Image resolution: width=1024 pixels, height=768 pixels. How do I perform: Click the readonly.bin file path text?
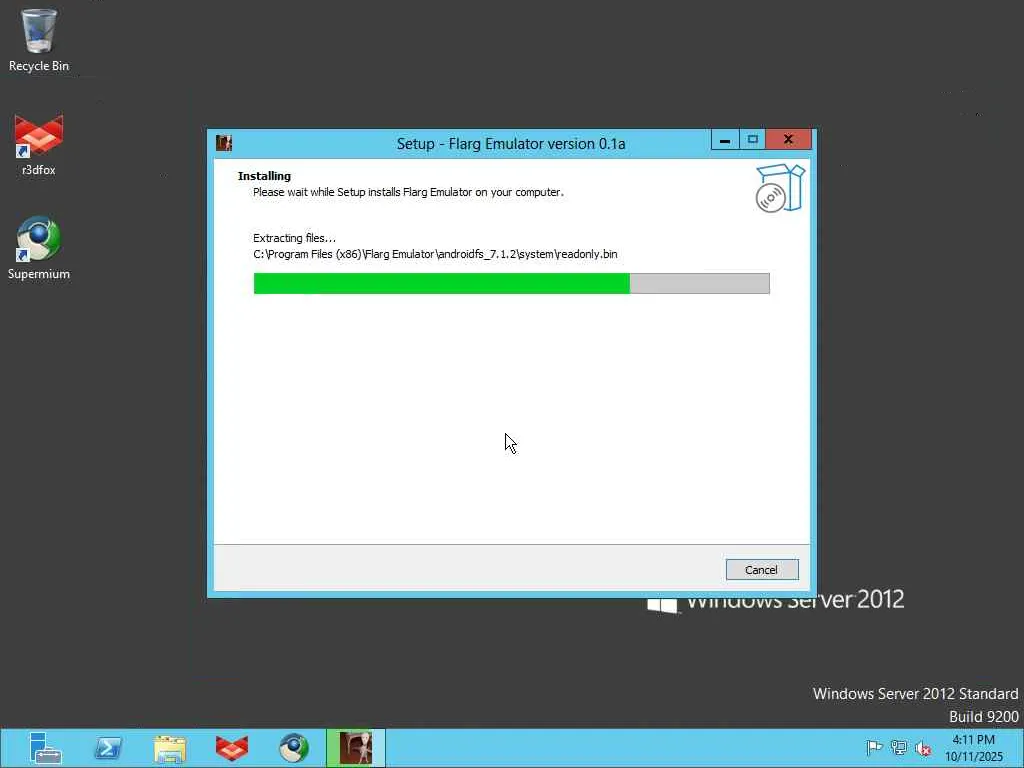435,254
